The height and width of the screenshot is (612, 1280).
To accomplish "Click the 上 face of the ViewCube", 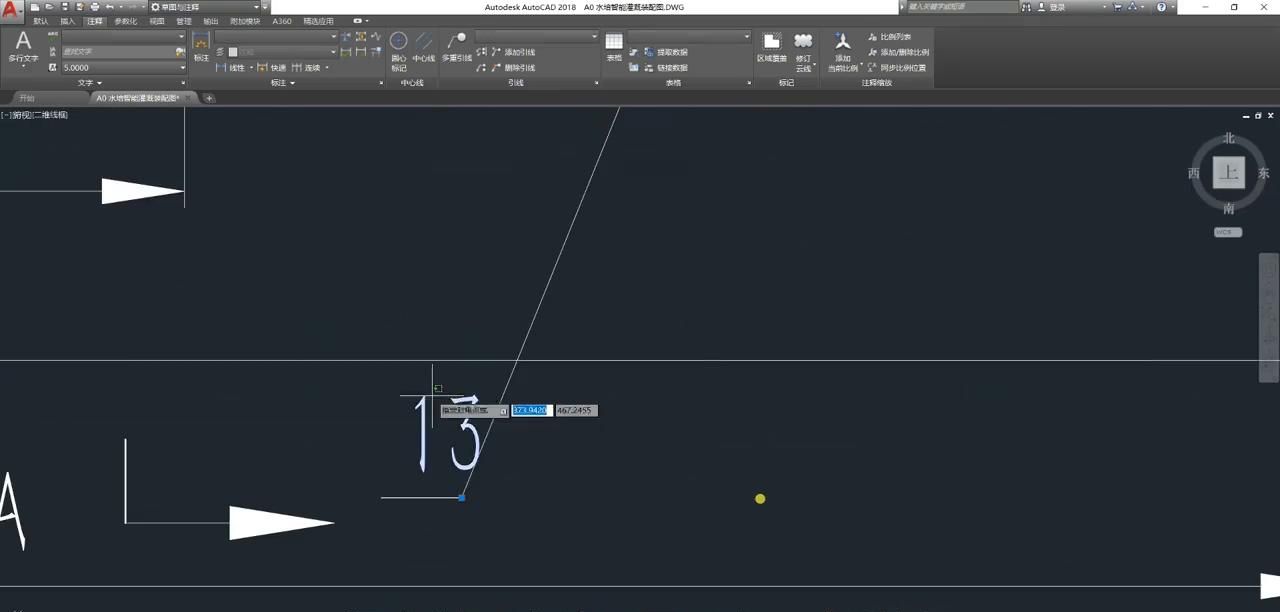I will pos(1228,173).
